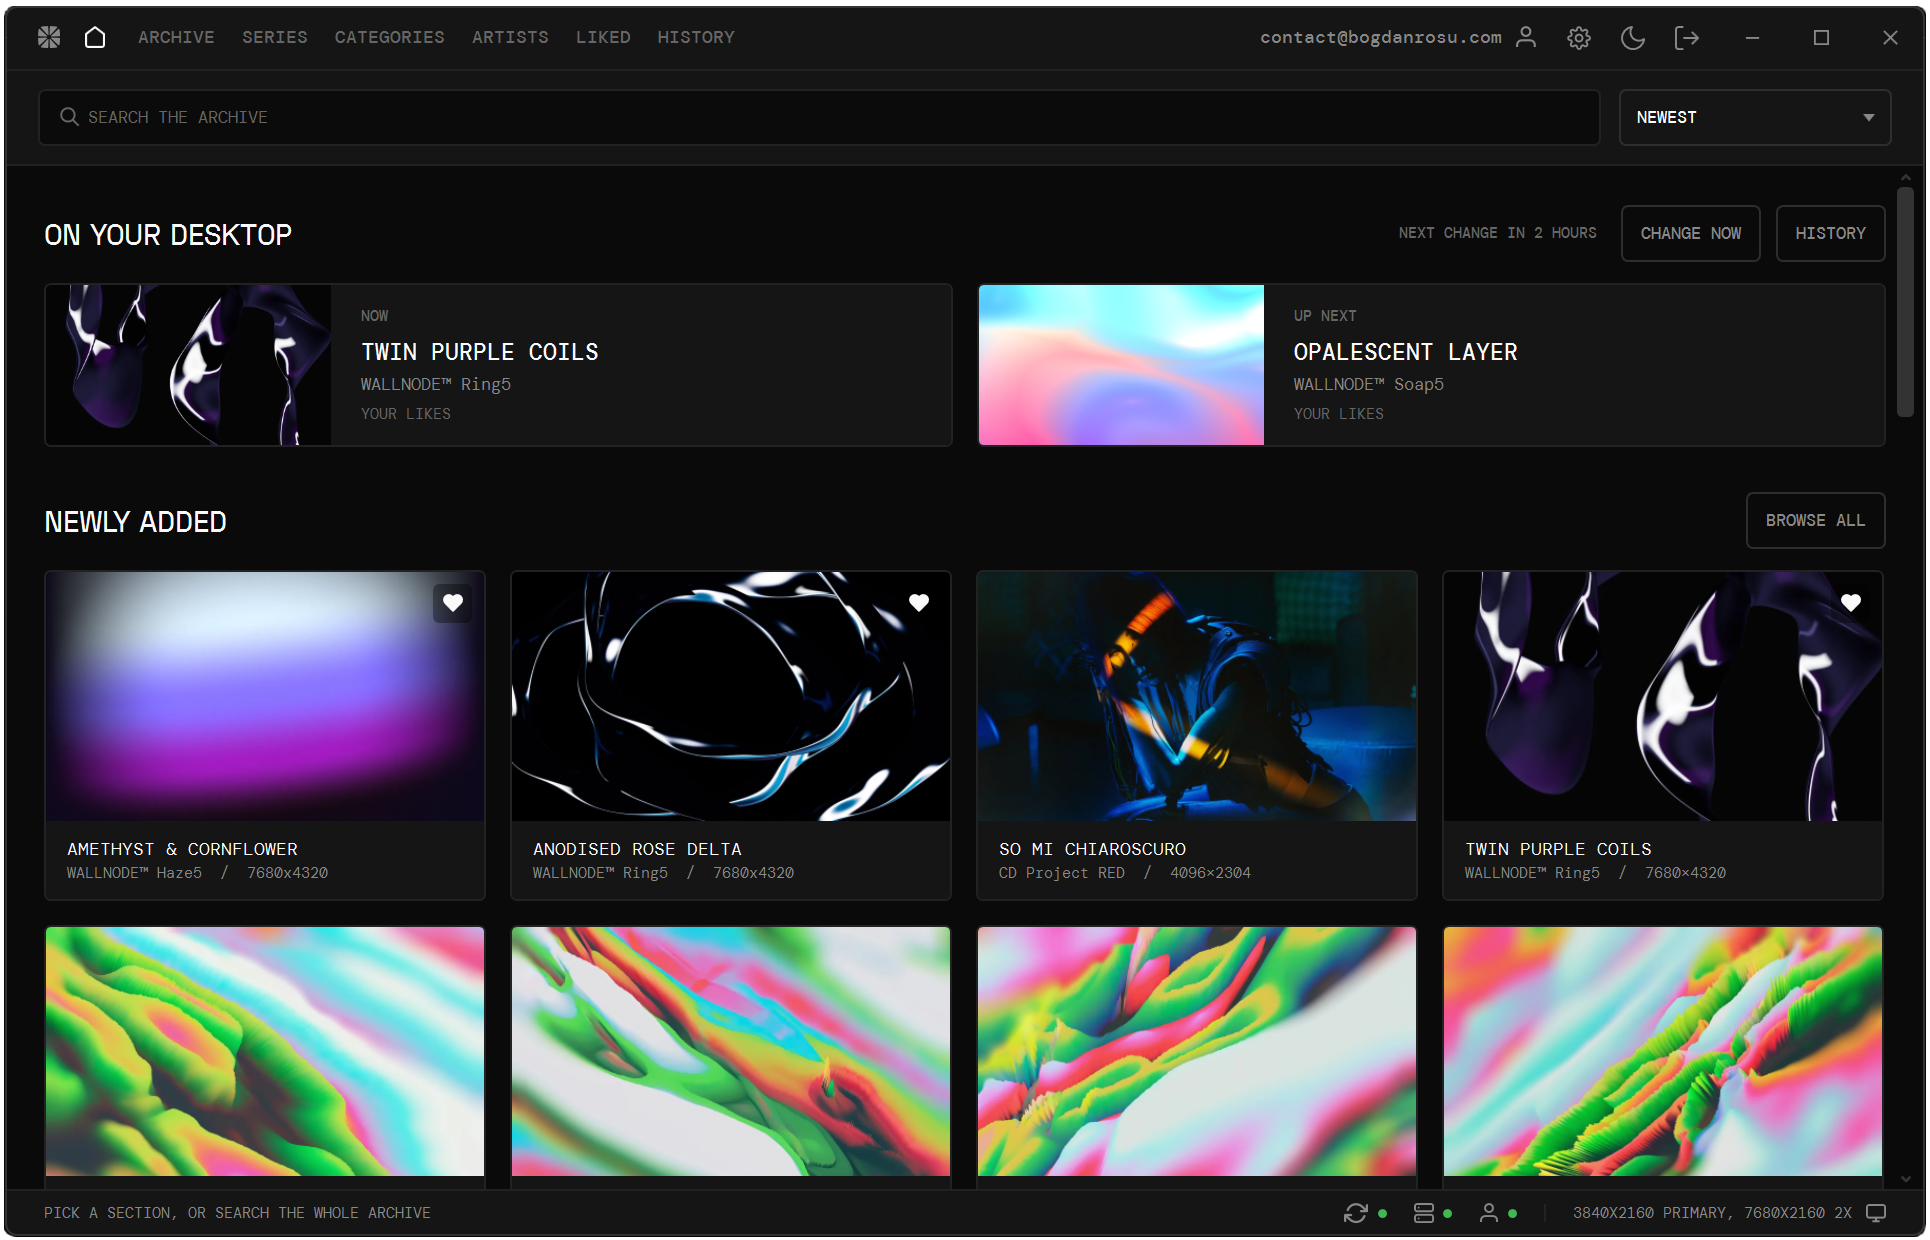
Task: Unlike Amethyst & Cornflower with heart
Action: tap(453, 603)
